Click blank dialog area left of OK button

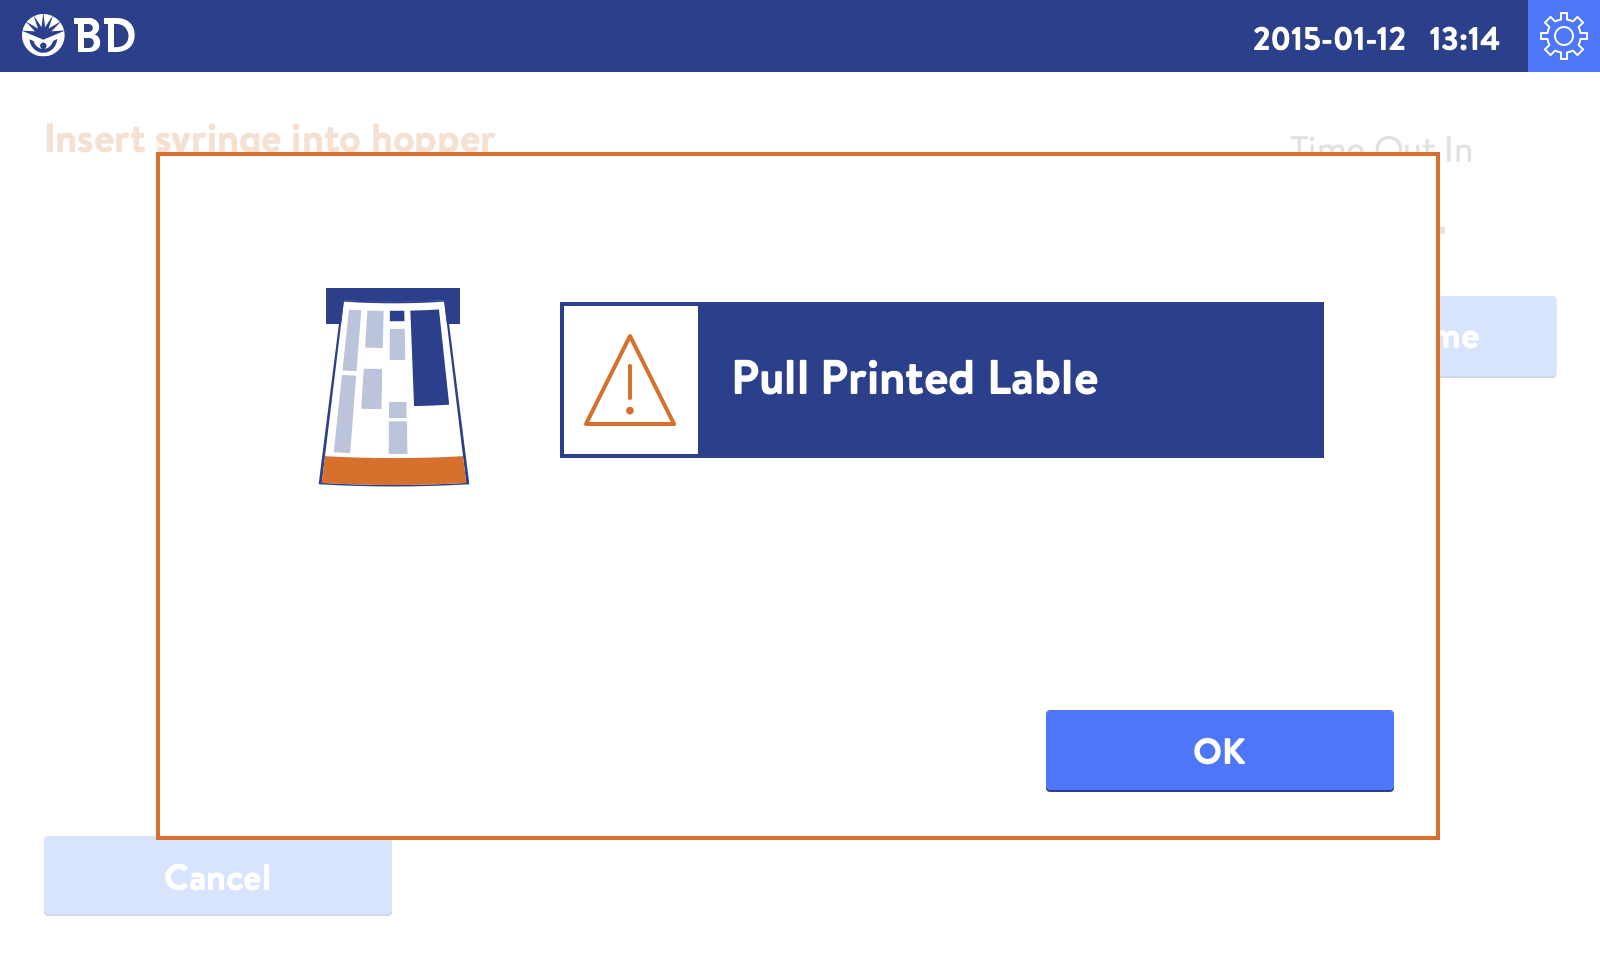(600, 750)
